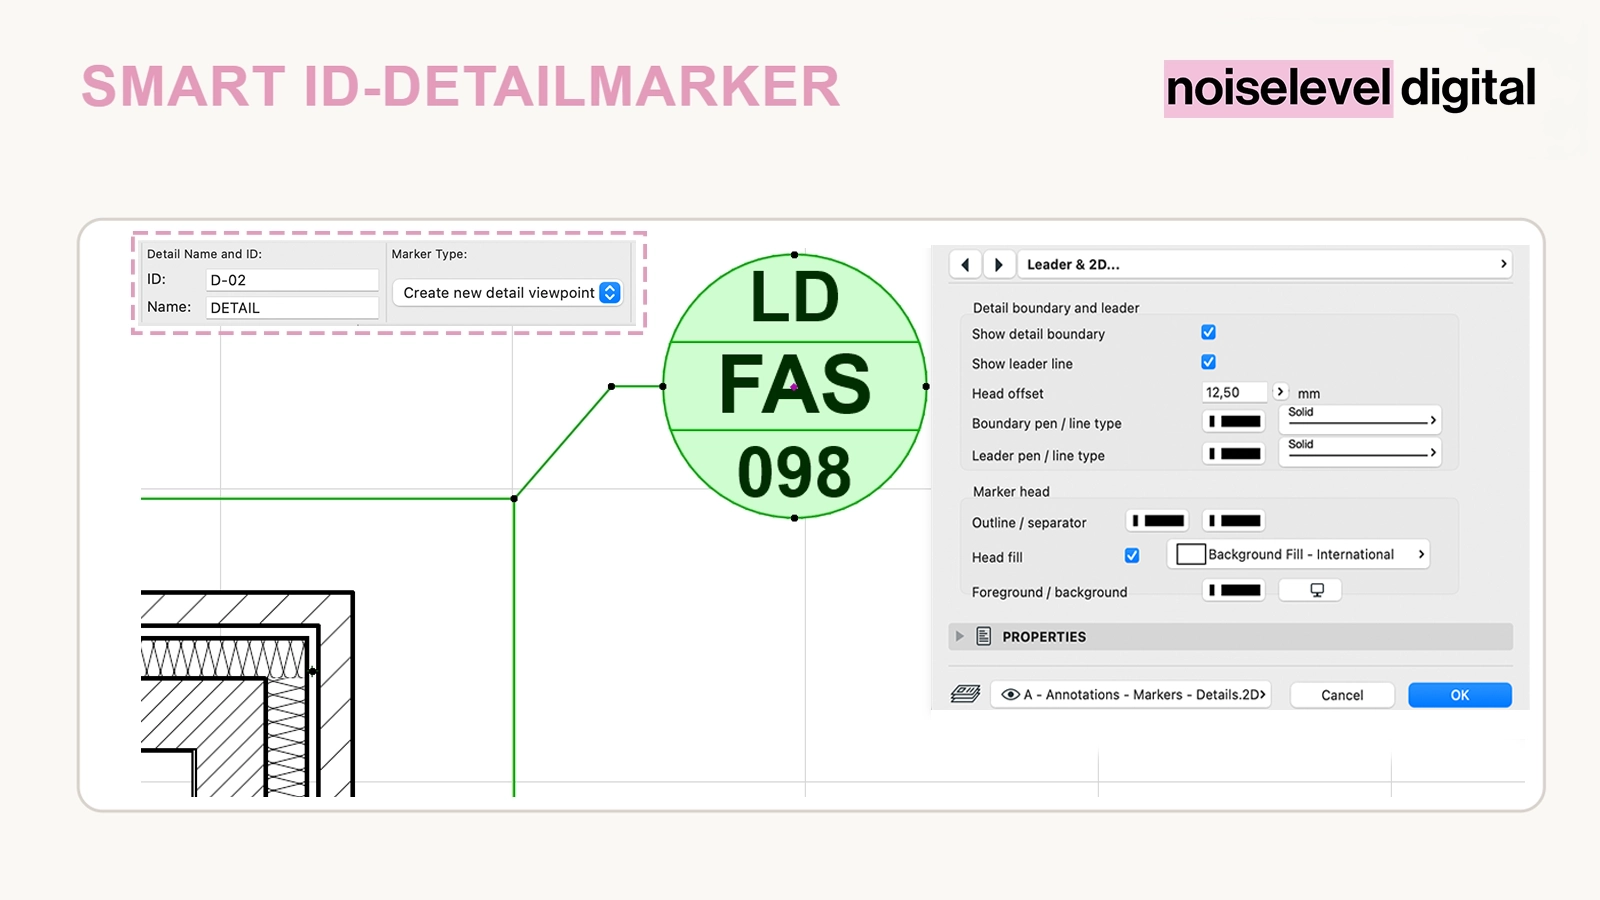Open Leader line type Solid dropdown
The width and height of the screenshot is (1600, 900).
1360,452
